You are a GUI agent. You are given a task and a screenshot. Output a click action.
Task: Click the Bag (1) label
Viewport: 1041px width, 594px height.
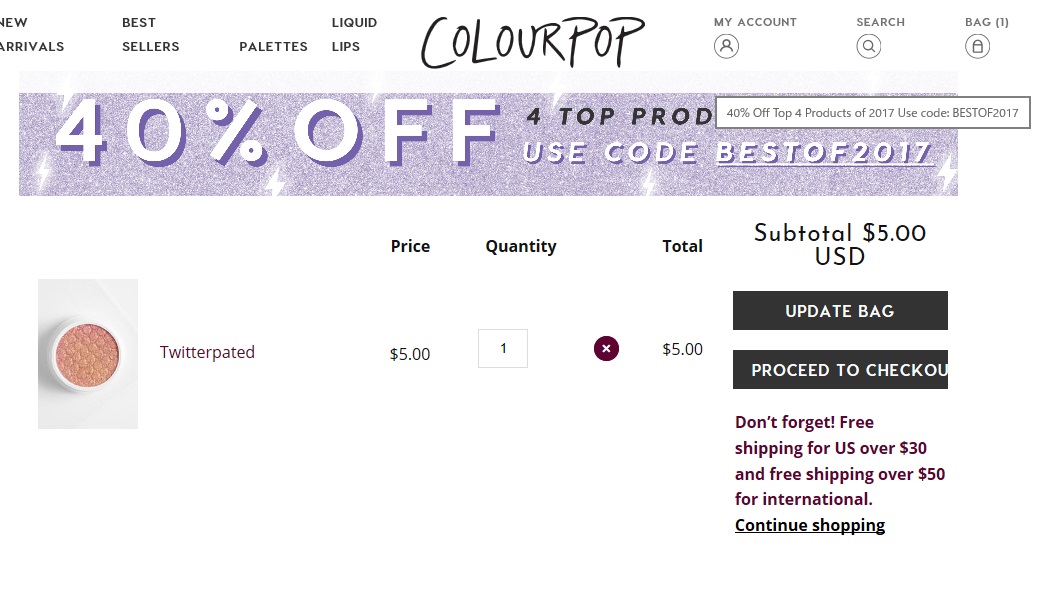click(x=987, y=22)
